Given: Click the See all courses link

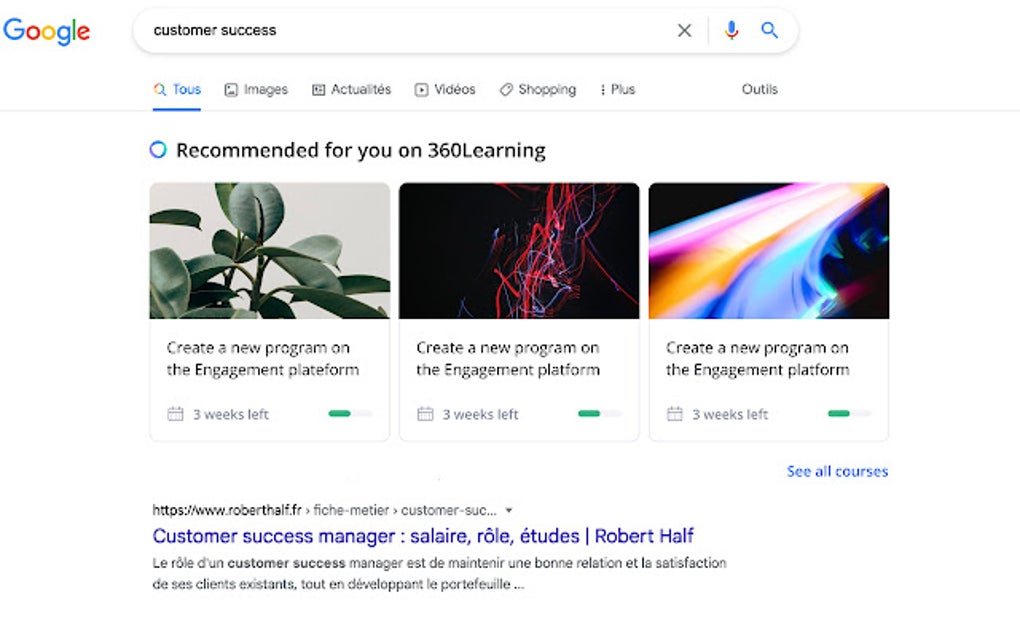Looking at the screenshot, I should [837, 471].
